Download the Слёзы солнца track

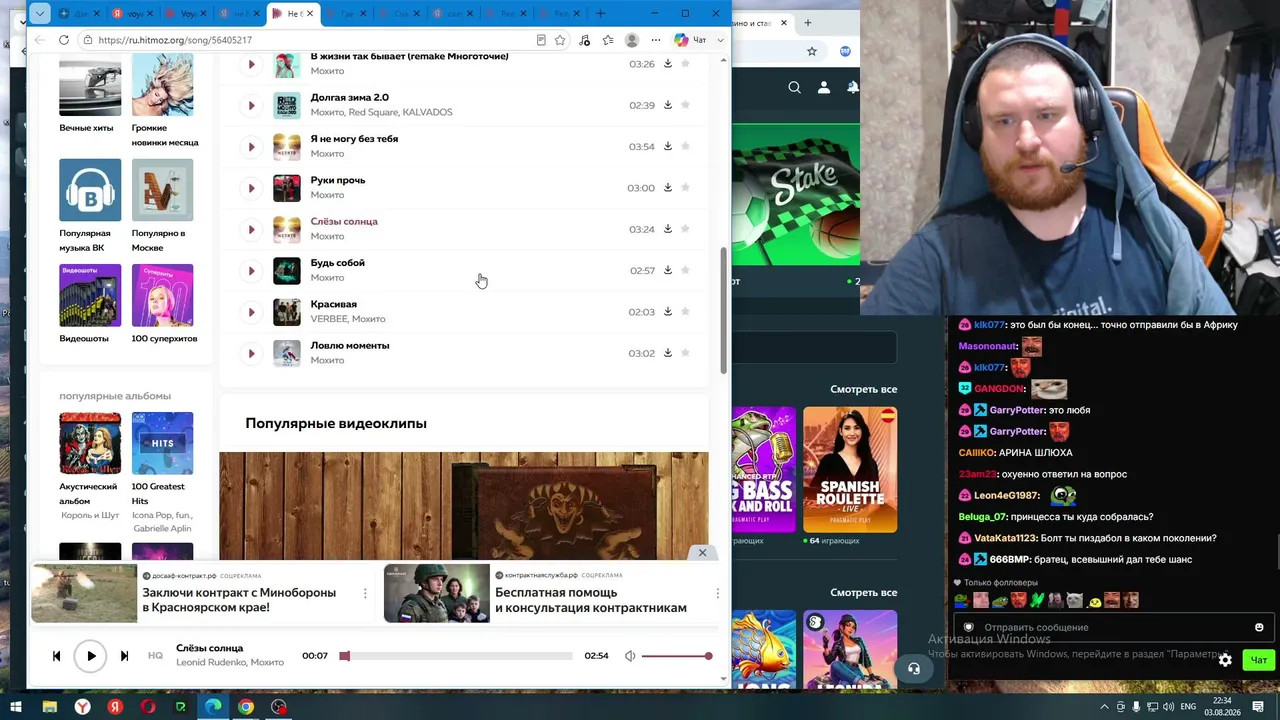coord(668,229)
